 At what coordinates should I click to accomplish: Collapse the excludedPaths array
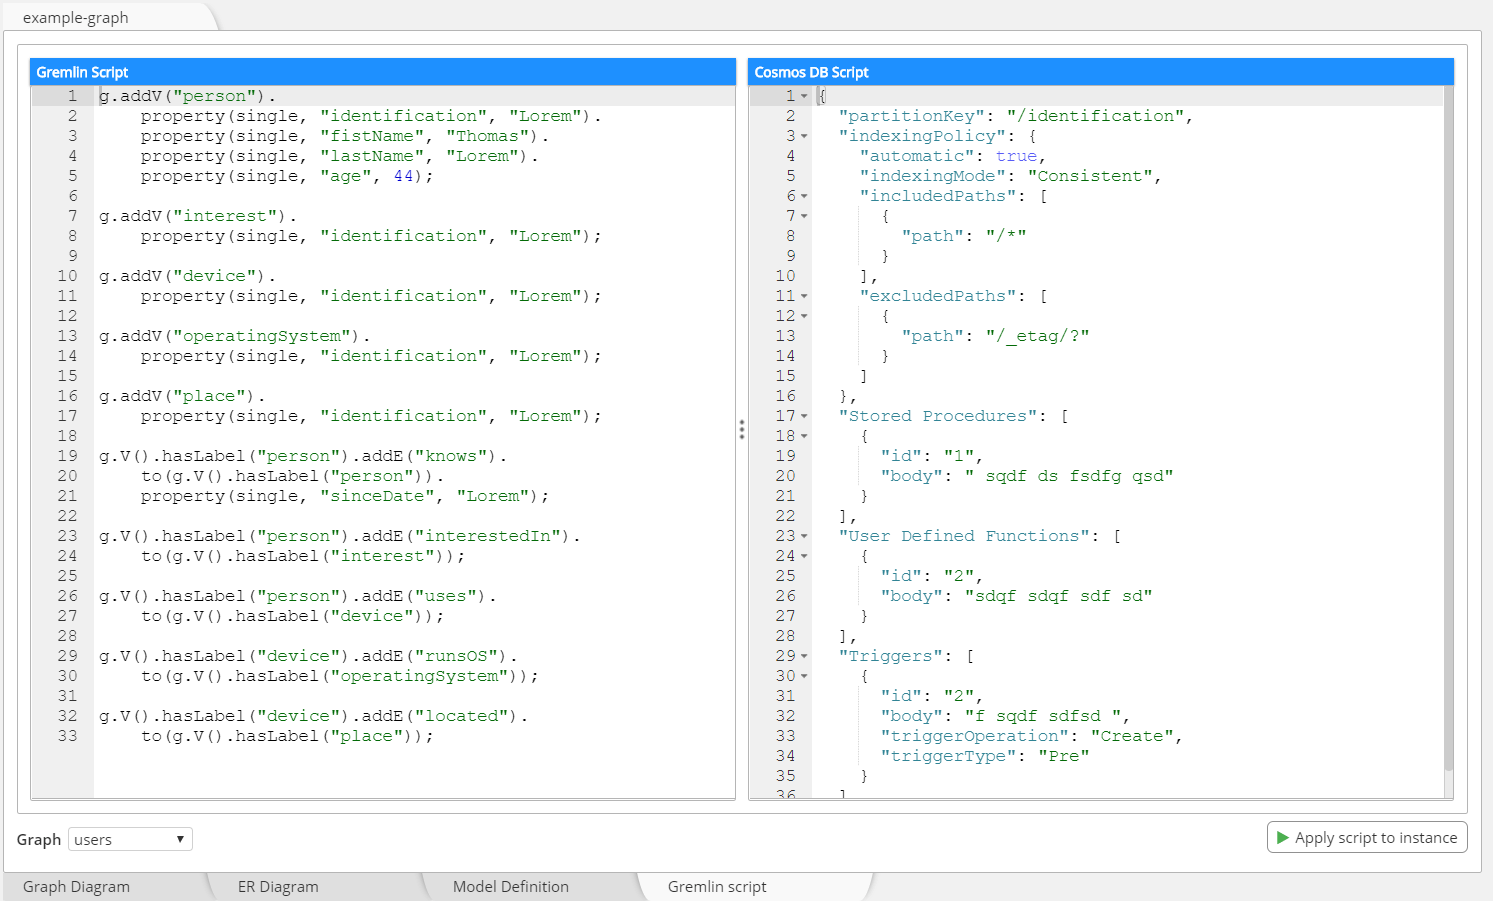[x=804, y=296]
